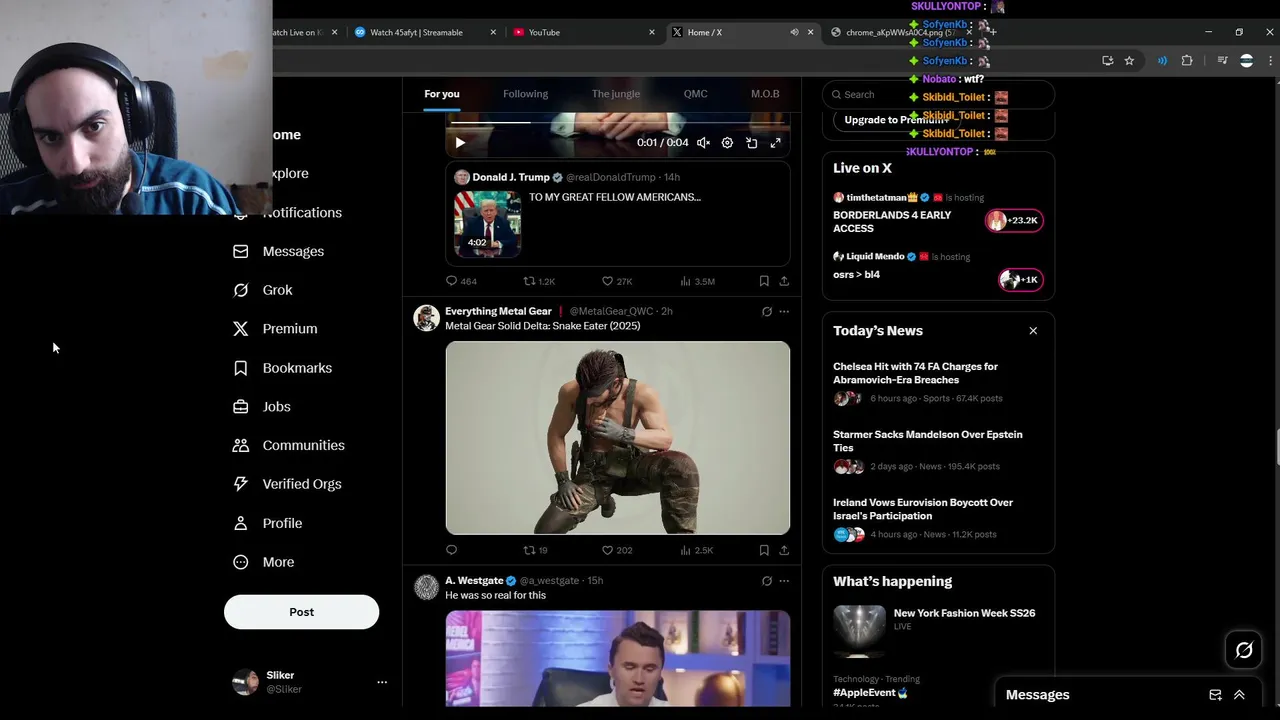Bookmark the Metal Gear post
The image size is (1280, 720).
click(764, 550)
